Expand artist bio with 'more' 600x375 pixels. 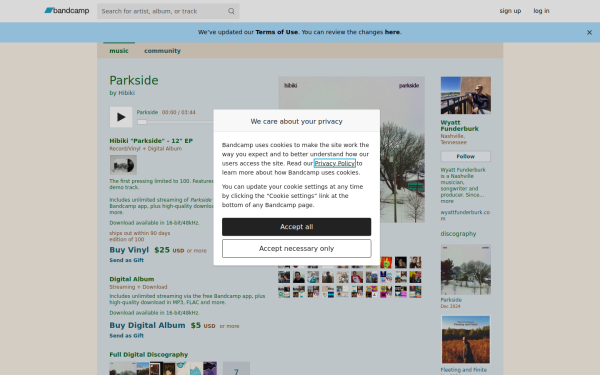(447, 201)
